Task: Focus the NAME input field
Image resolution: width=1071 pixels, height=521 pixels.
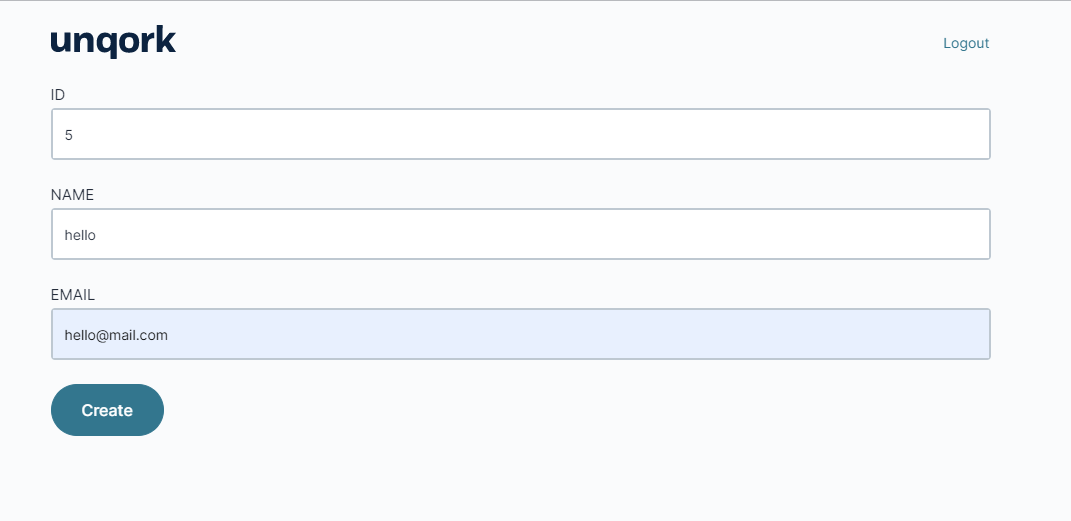Action: point(520,234)
